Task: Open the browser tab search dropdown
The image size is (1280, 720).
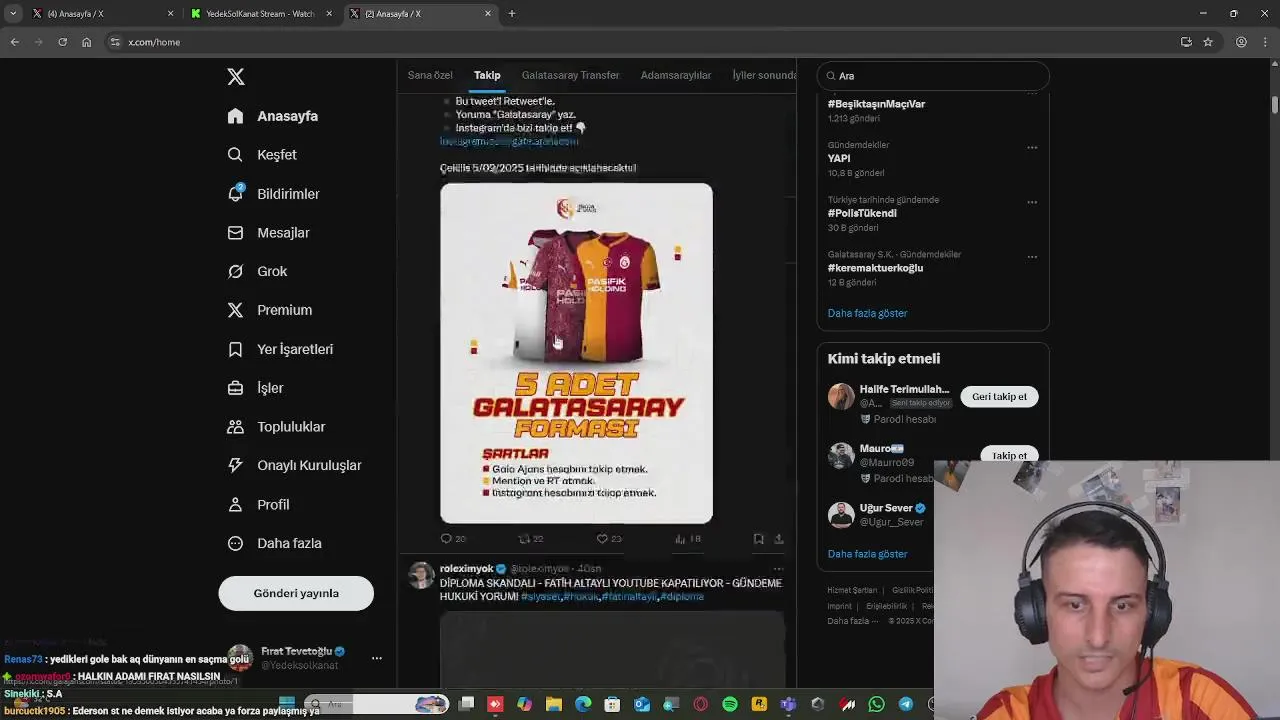Action: click(x=13, y=13)
